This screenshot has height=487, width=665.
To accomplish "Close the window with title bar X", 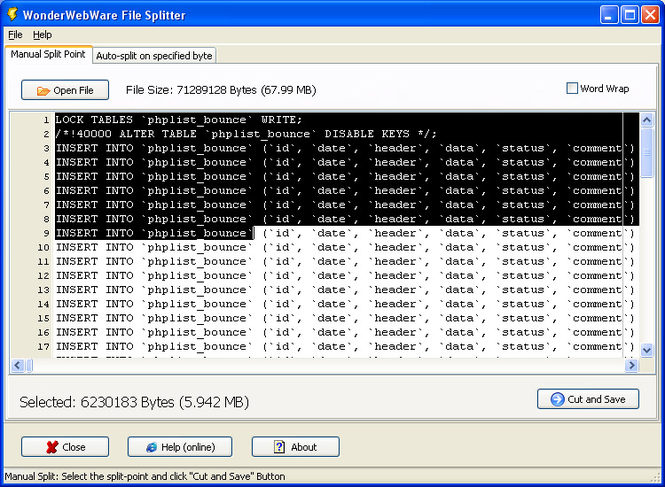I will coord(651,14).
